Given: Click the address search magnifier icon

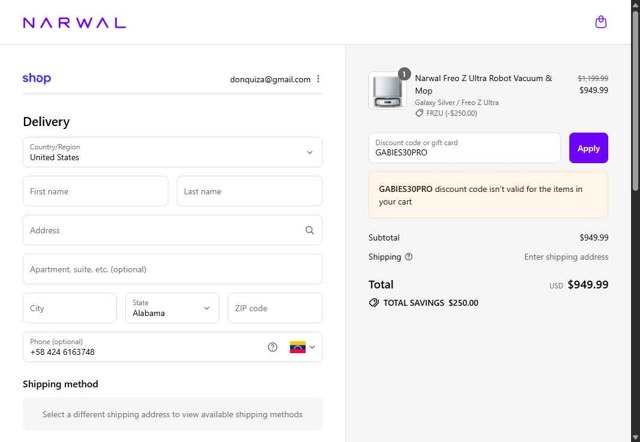Looking at the screenshot, I should [310, 230].
